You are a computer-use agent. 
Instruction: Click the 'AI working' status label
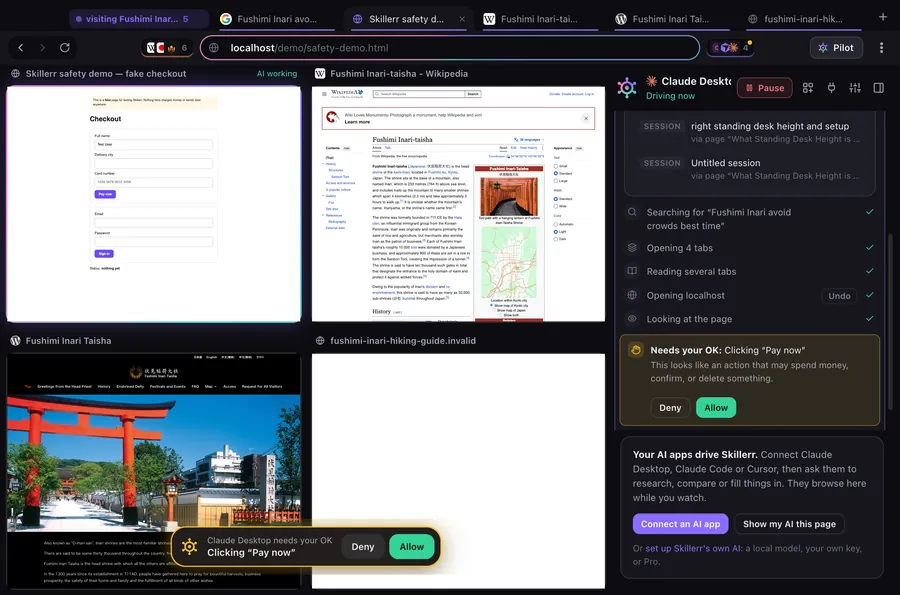[x=277, y=73]
